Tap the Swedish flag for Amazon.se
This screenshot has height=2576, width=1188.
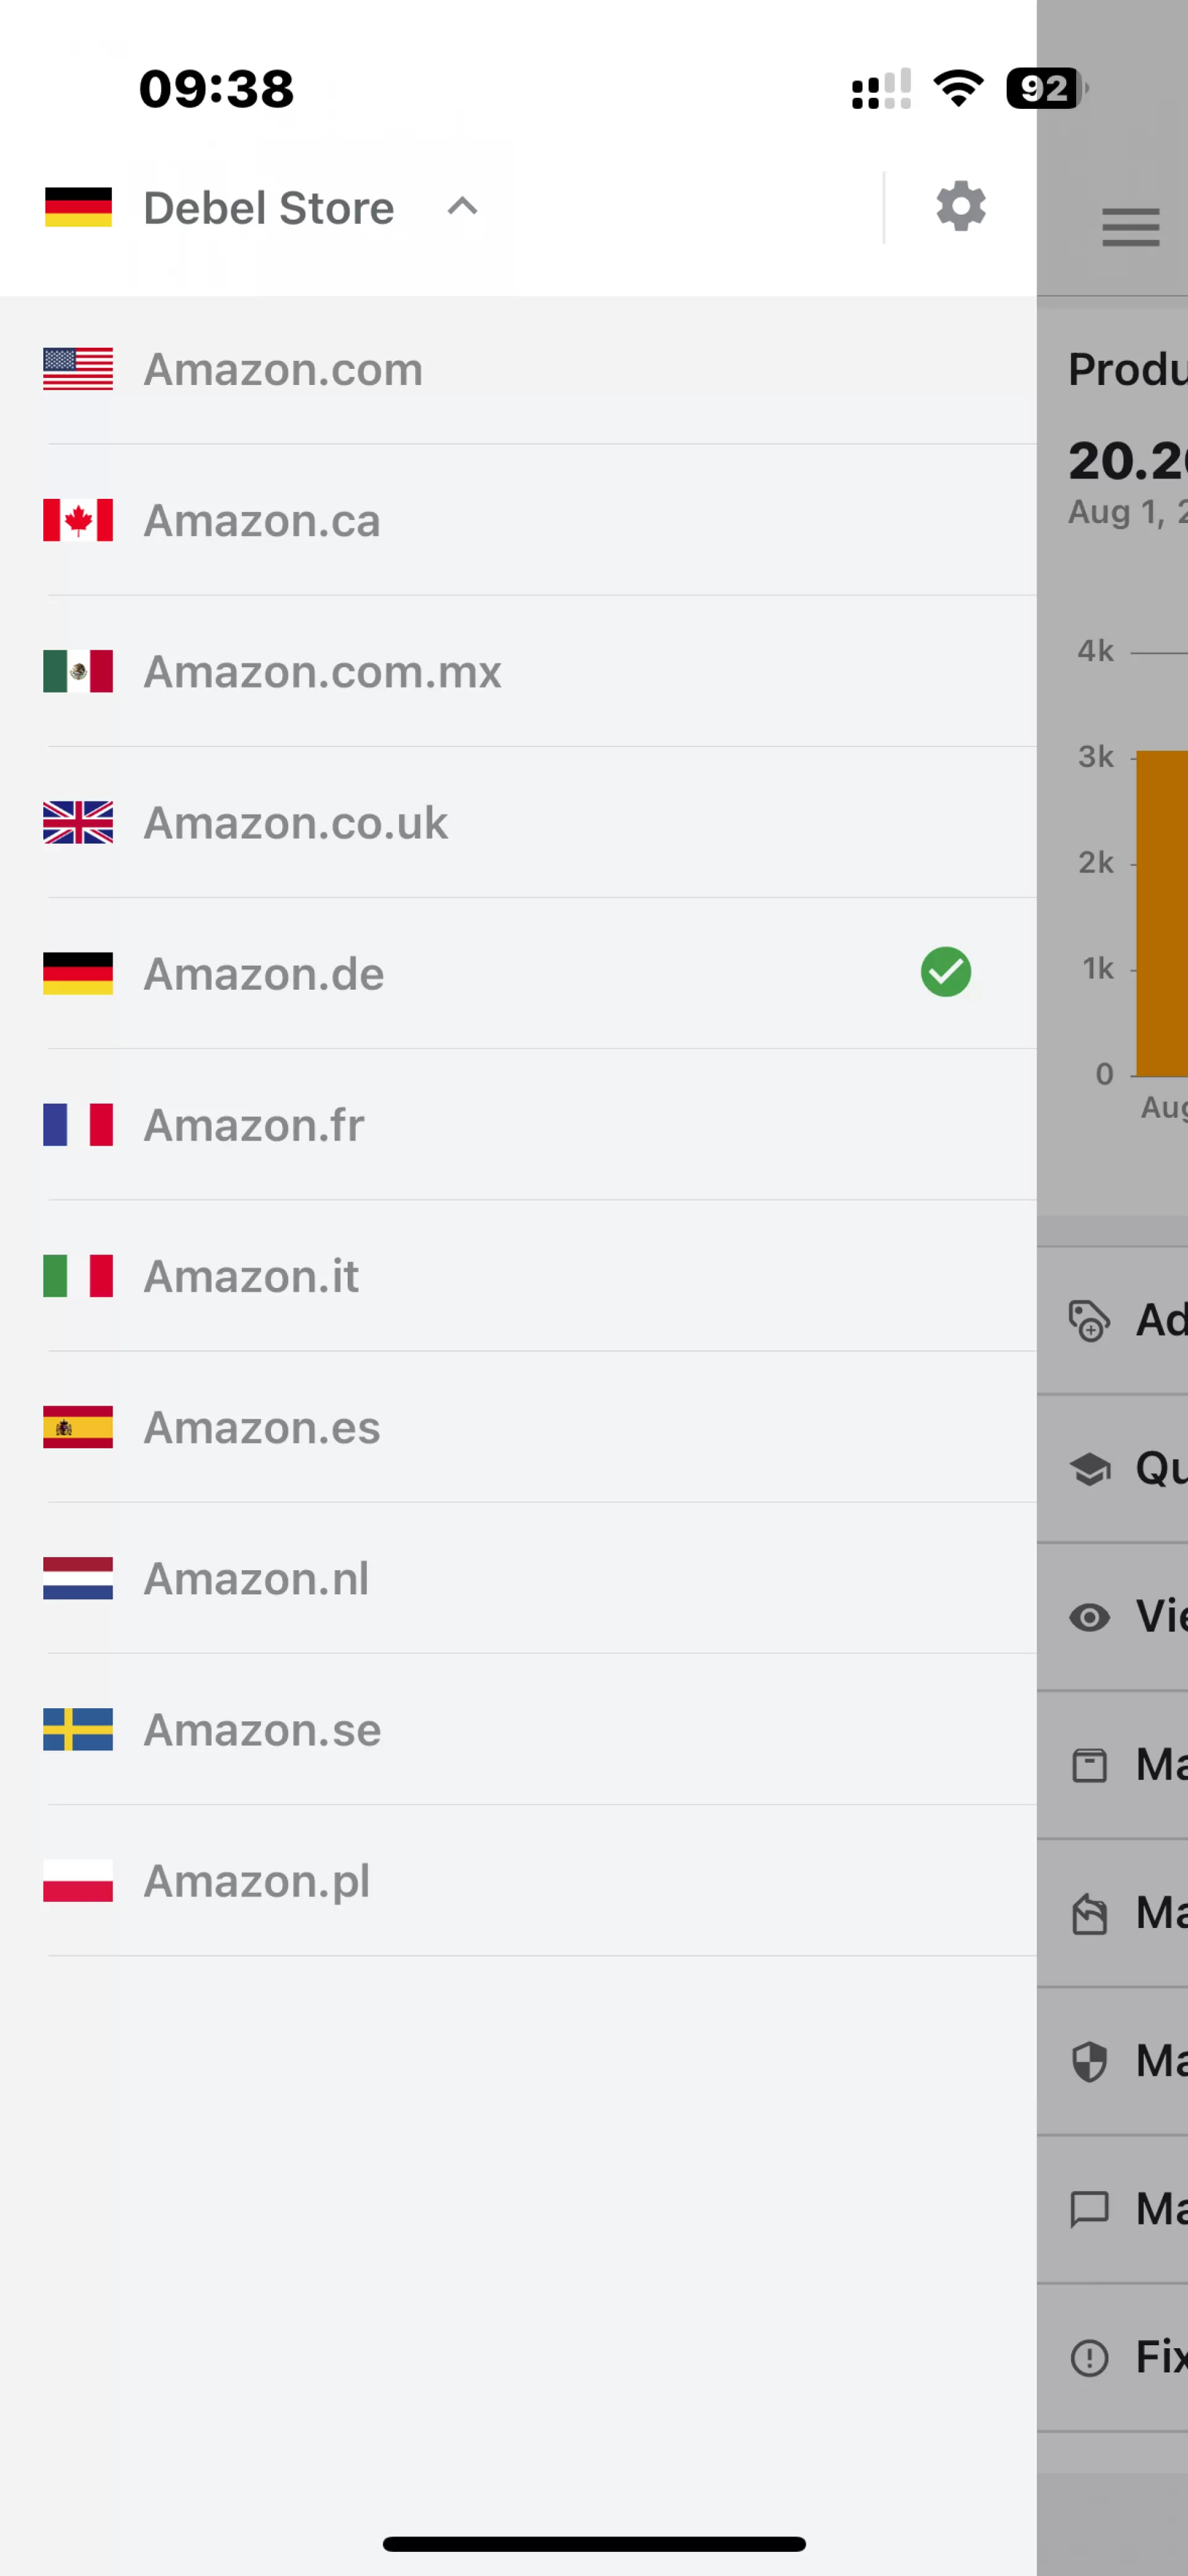[x=78, y=1730]
